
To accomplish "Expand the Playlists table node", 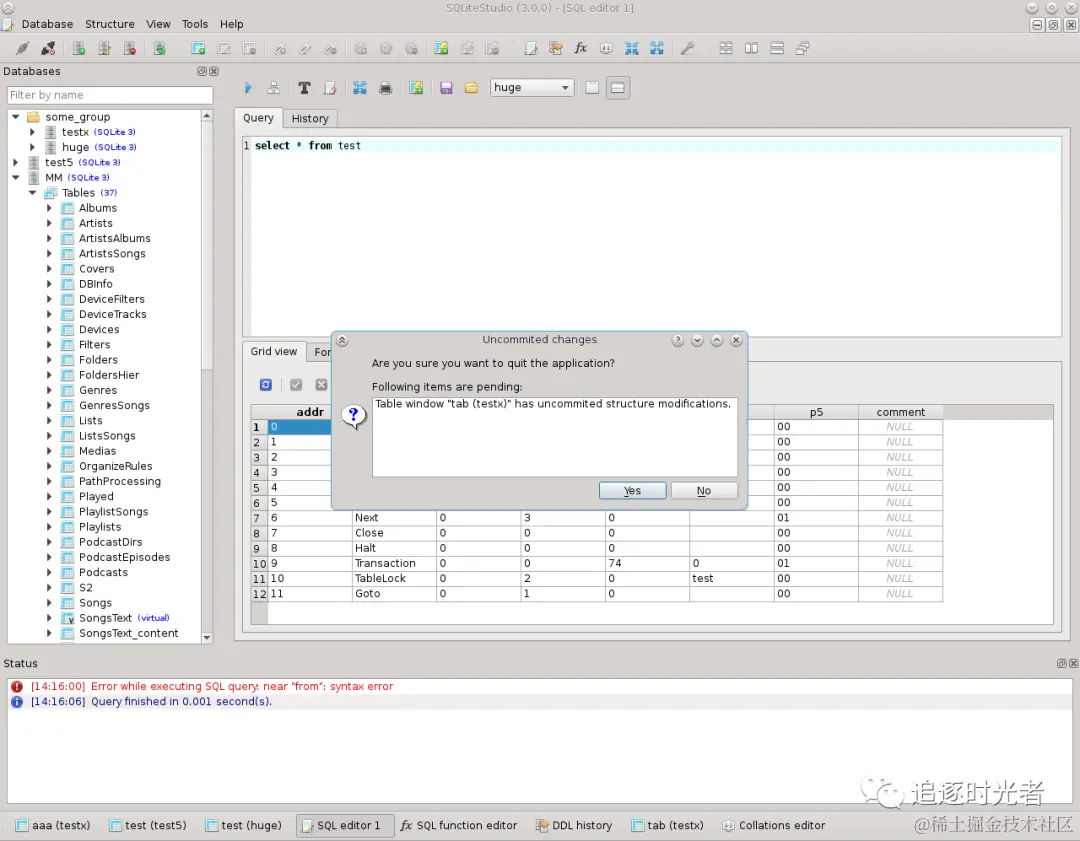I will click(x=49, y=527).
